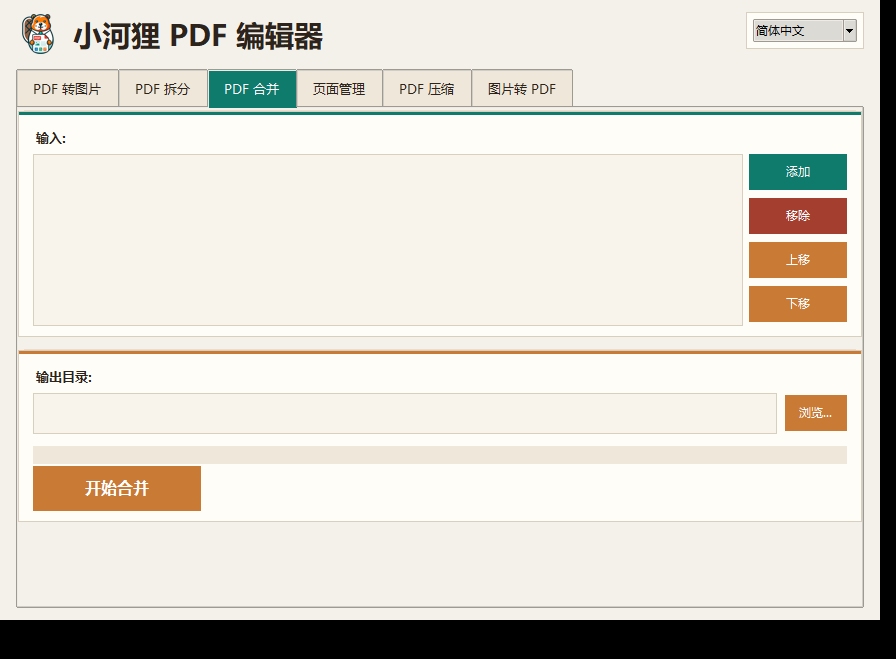Click the 输入 label
Screen dimensions: 896x659
(x=51, y=138)
